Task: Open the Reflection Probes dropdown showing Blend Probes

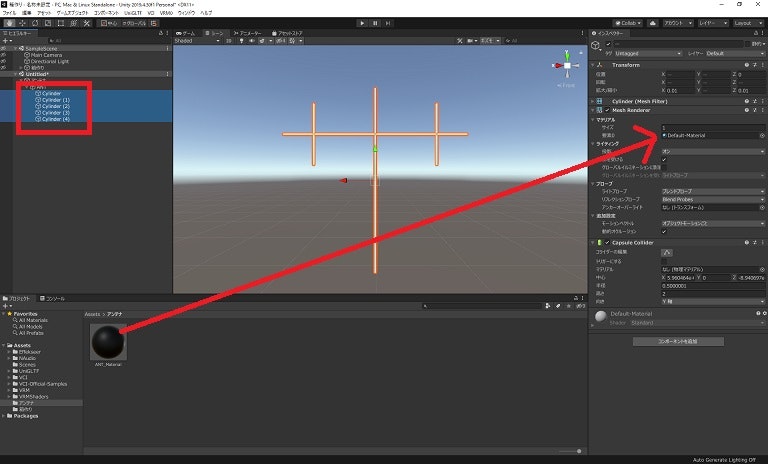Action: 713,199
